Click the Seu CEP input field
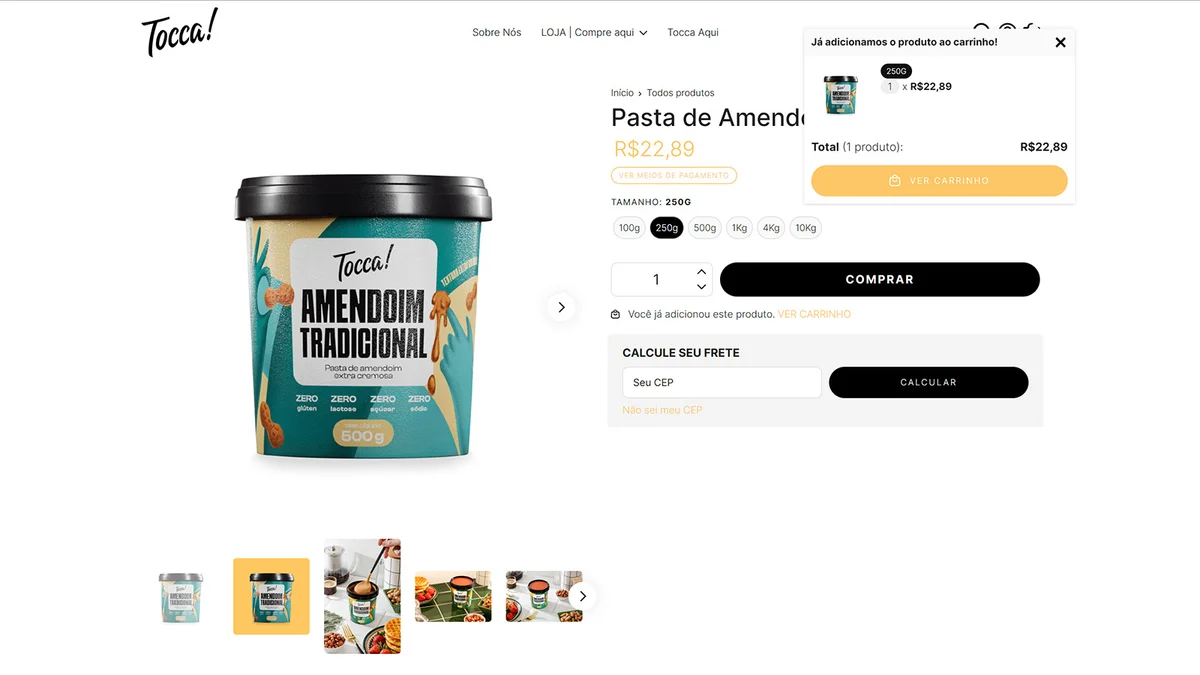 [722, 383]
